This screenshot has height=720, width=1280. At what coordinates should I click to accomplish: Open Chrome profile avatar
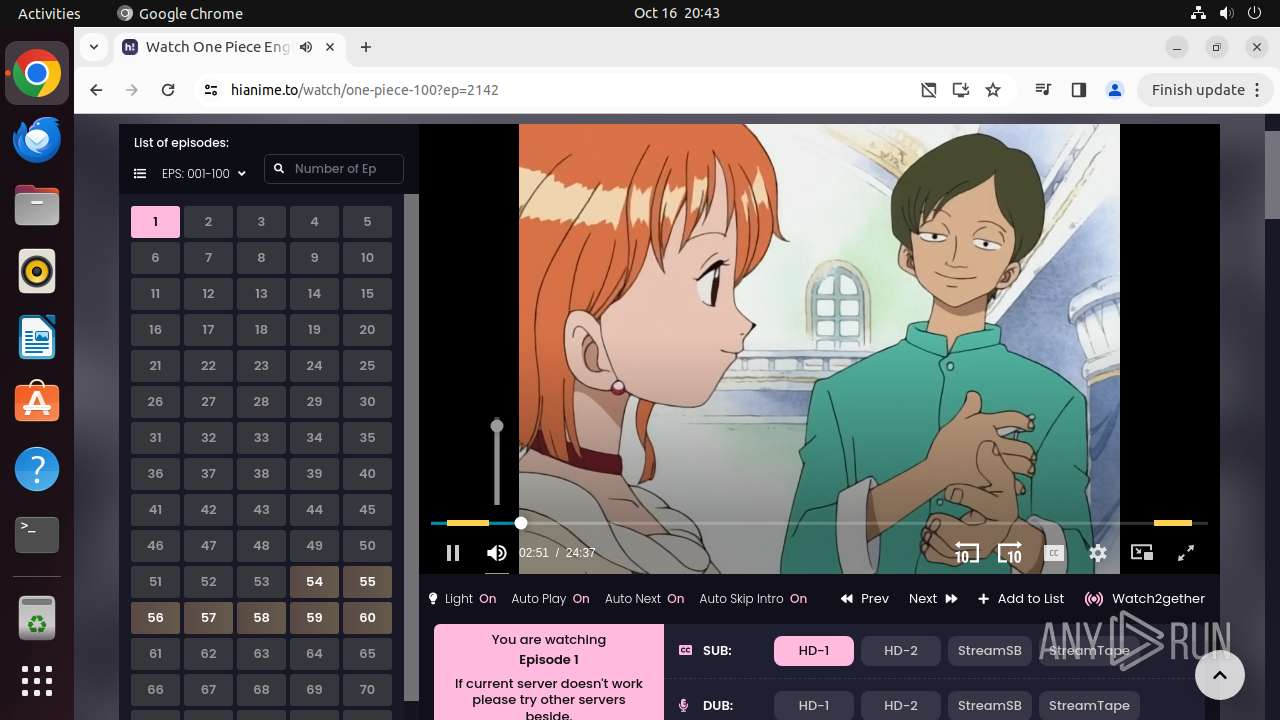pyautogui.click(x=1115, y=90)
